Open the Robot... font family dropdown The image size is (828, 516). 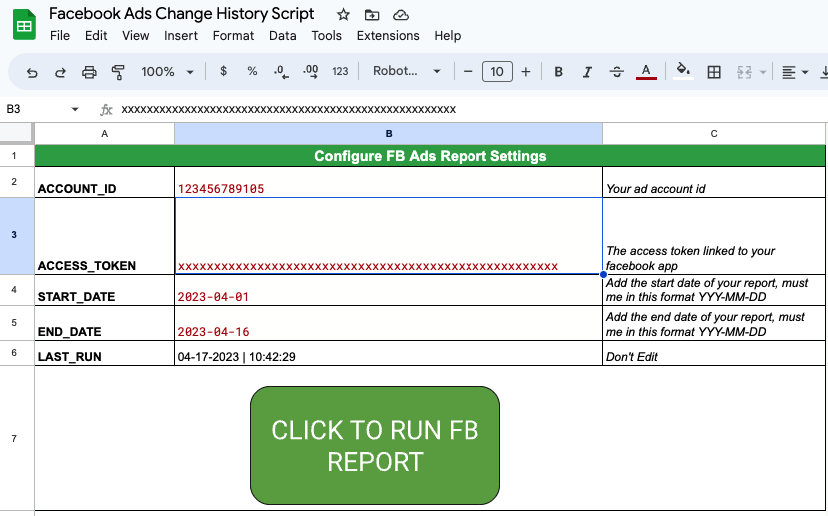coord(407,71)
